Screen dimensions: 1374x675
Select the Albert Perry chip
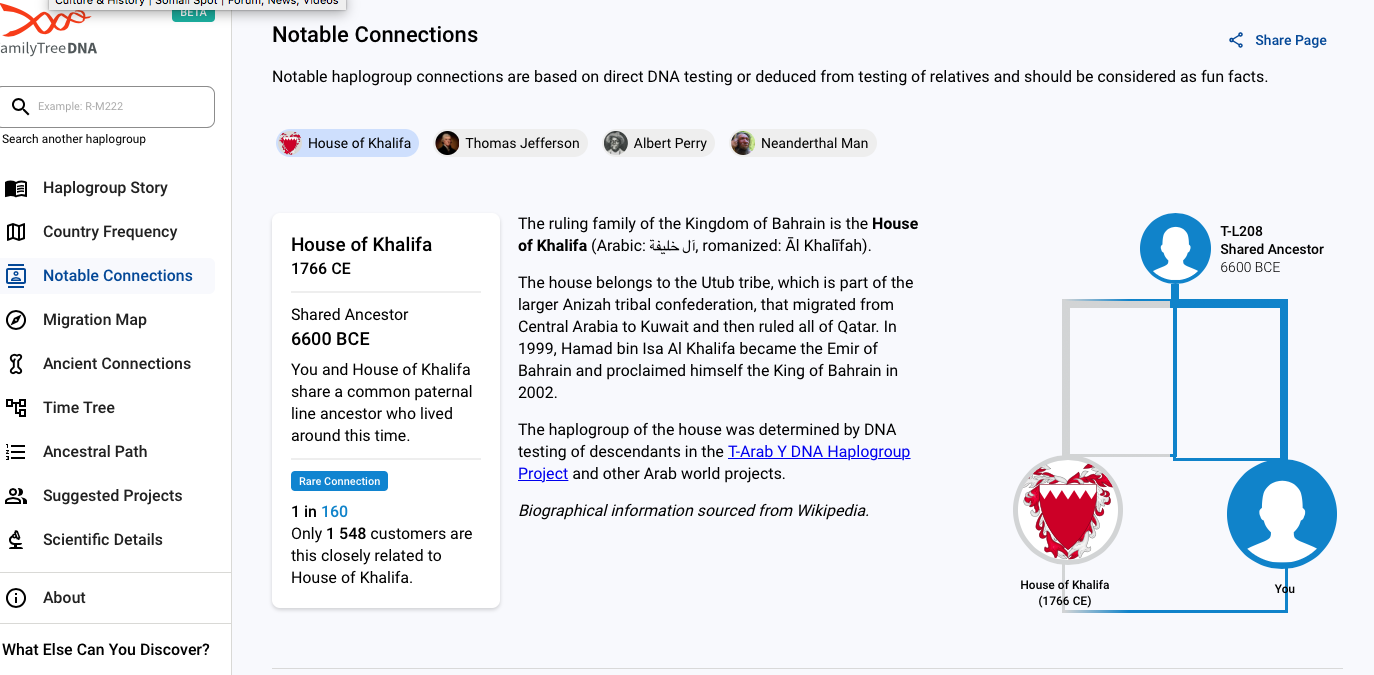(x=659, y=143)
